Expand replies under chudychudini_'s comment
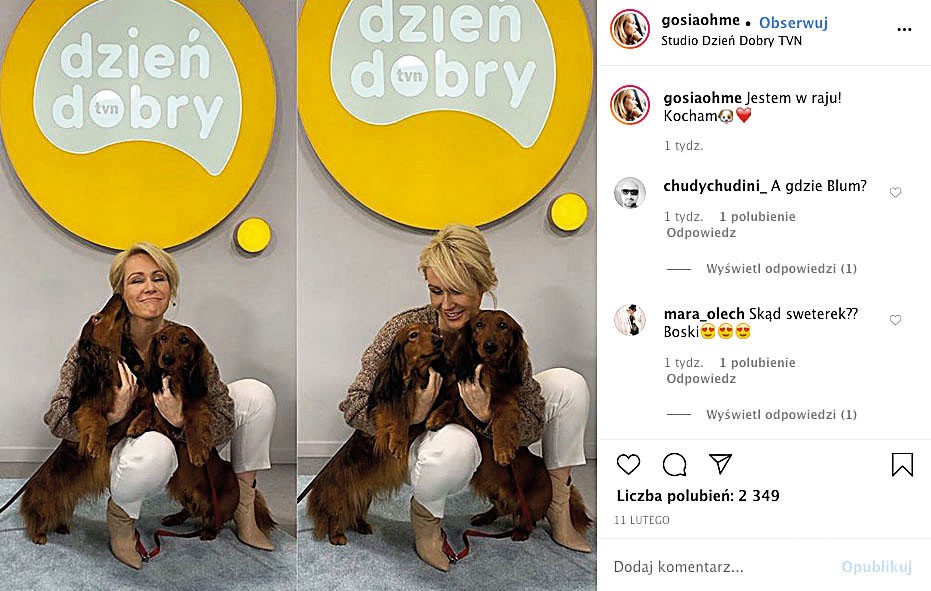This screenshot has height=591, width=931. 781,268
